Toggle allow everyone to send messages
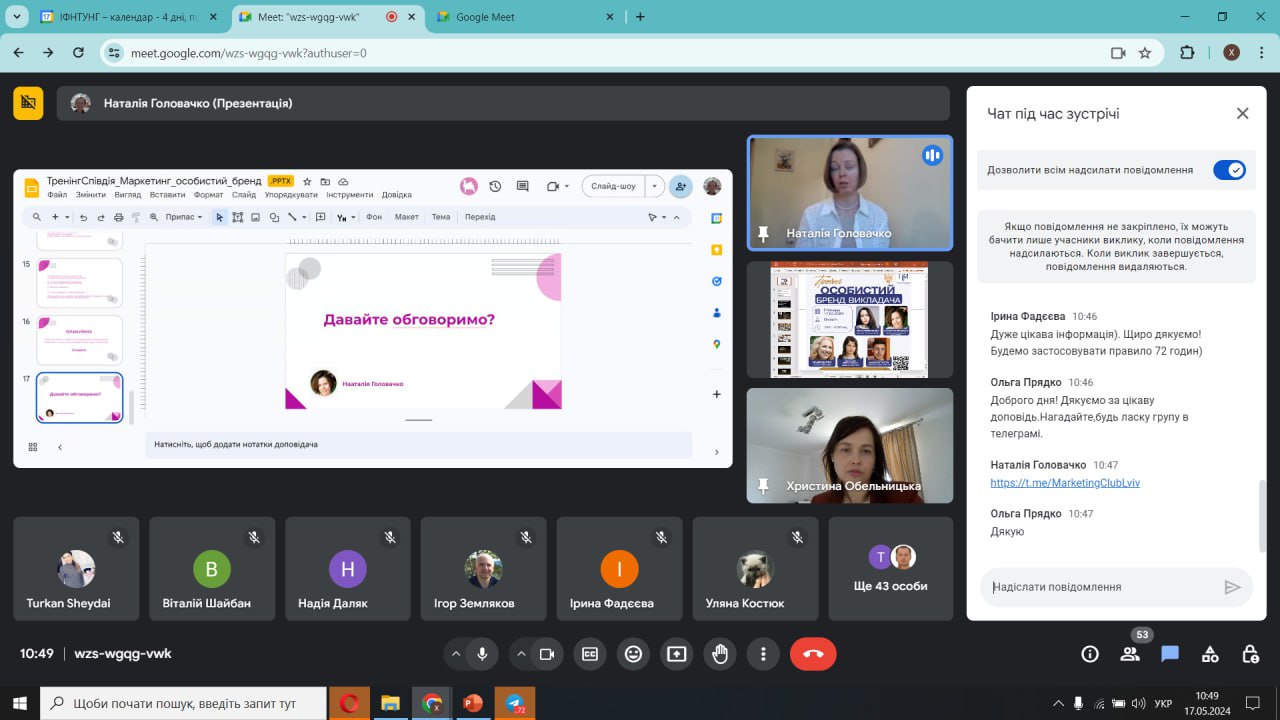Screen dimensions: 1280x720 [1229, 170]
